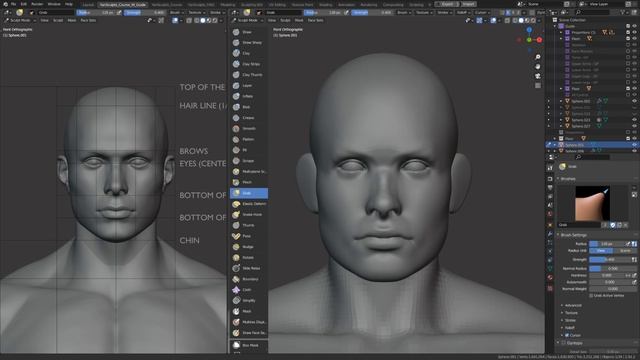Toggle the Proportions collection exclude checkbox
640x360 pixels.
coord(628,32)
